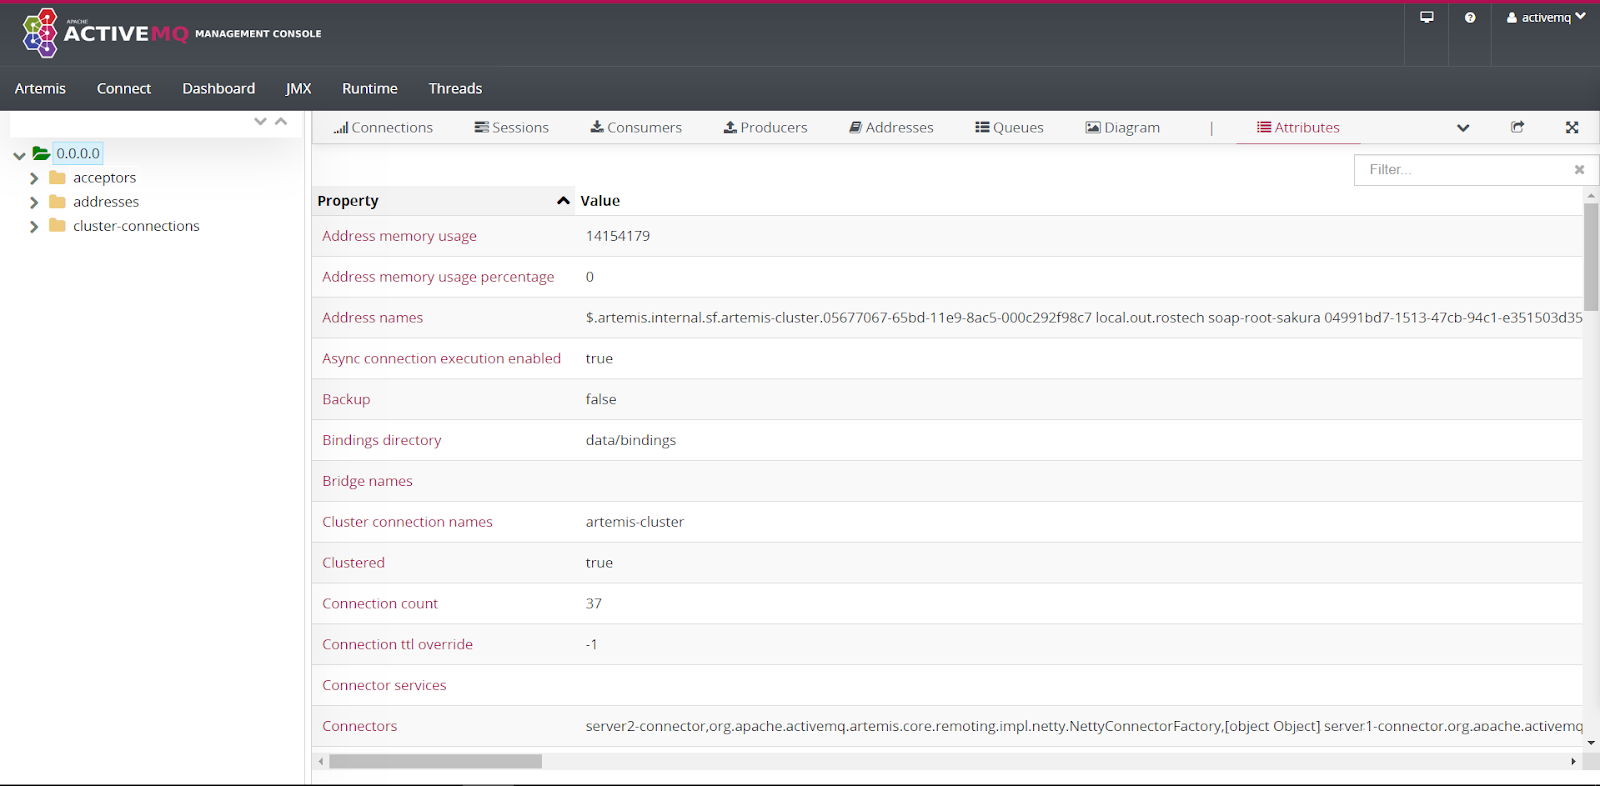Select the 0.0.0.0 broker node
The width and height of the screenshot is (1600, 786).
tap(78, 153)
